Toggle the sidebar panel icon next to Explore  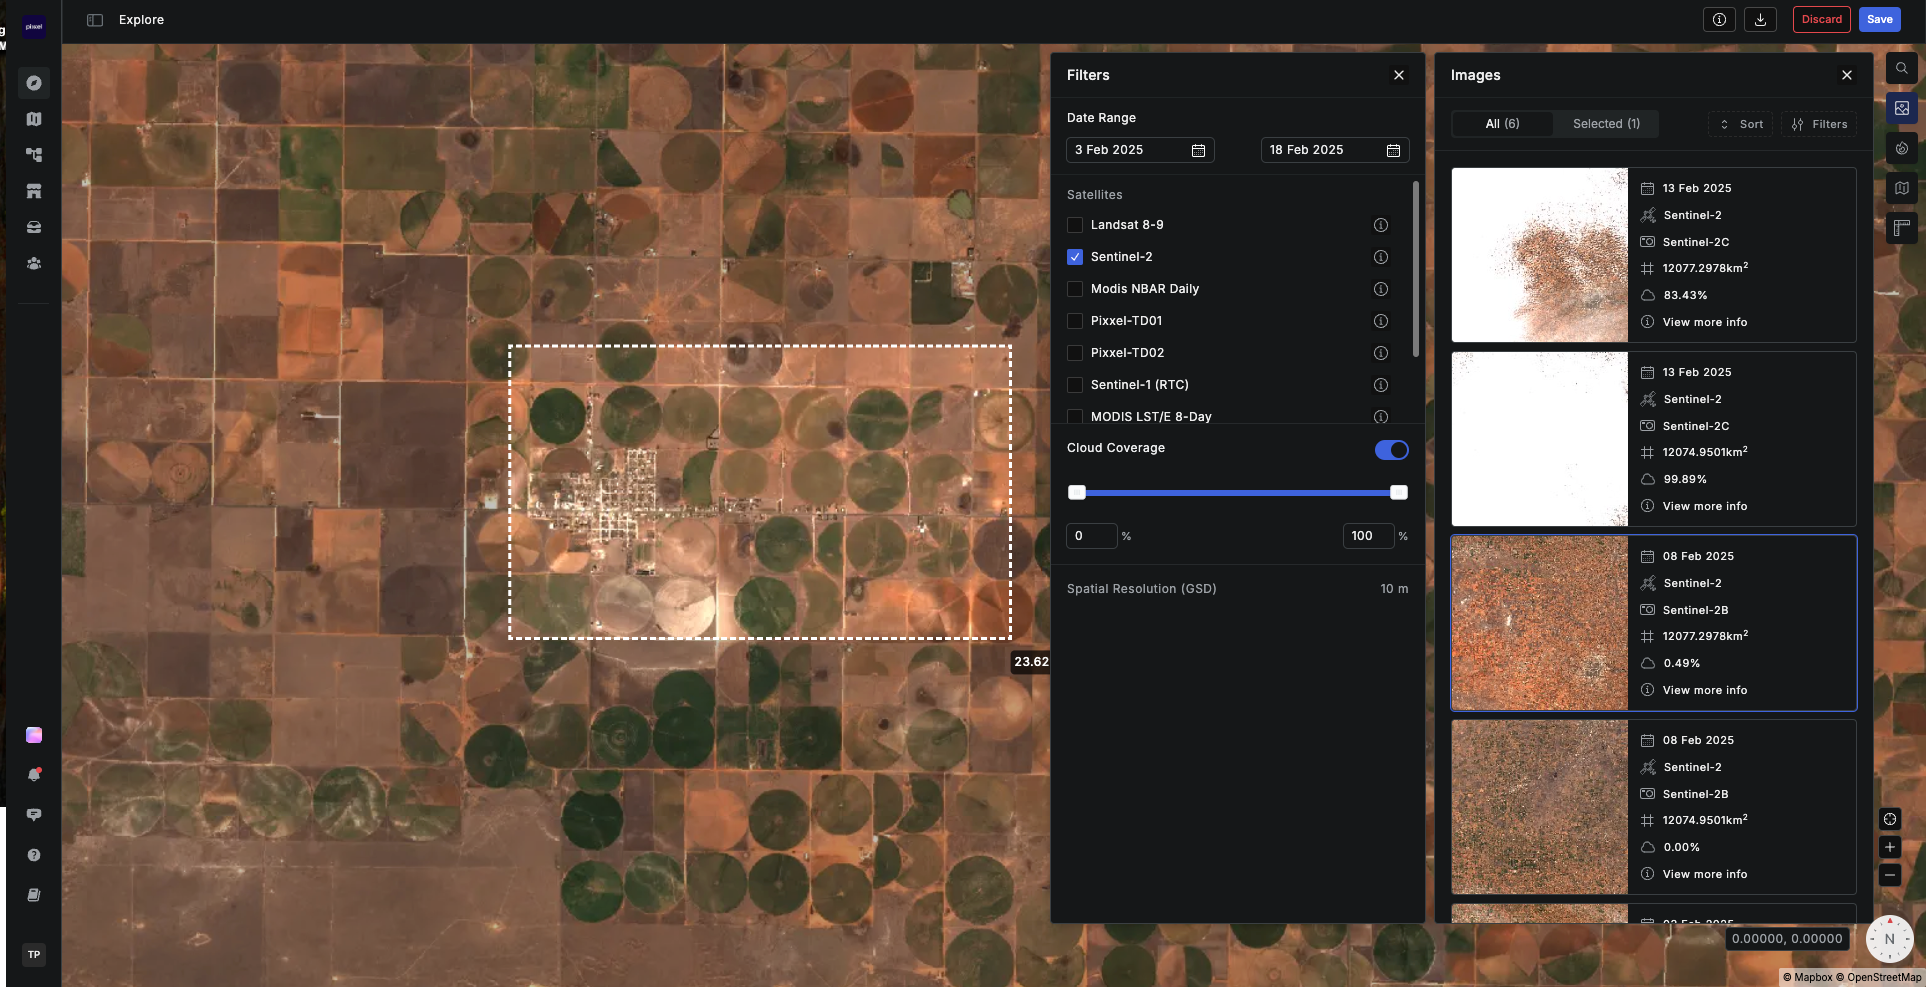(x=95, y=20)
